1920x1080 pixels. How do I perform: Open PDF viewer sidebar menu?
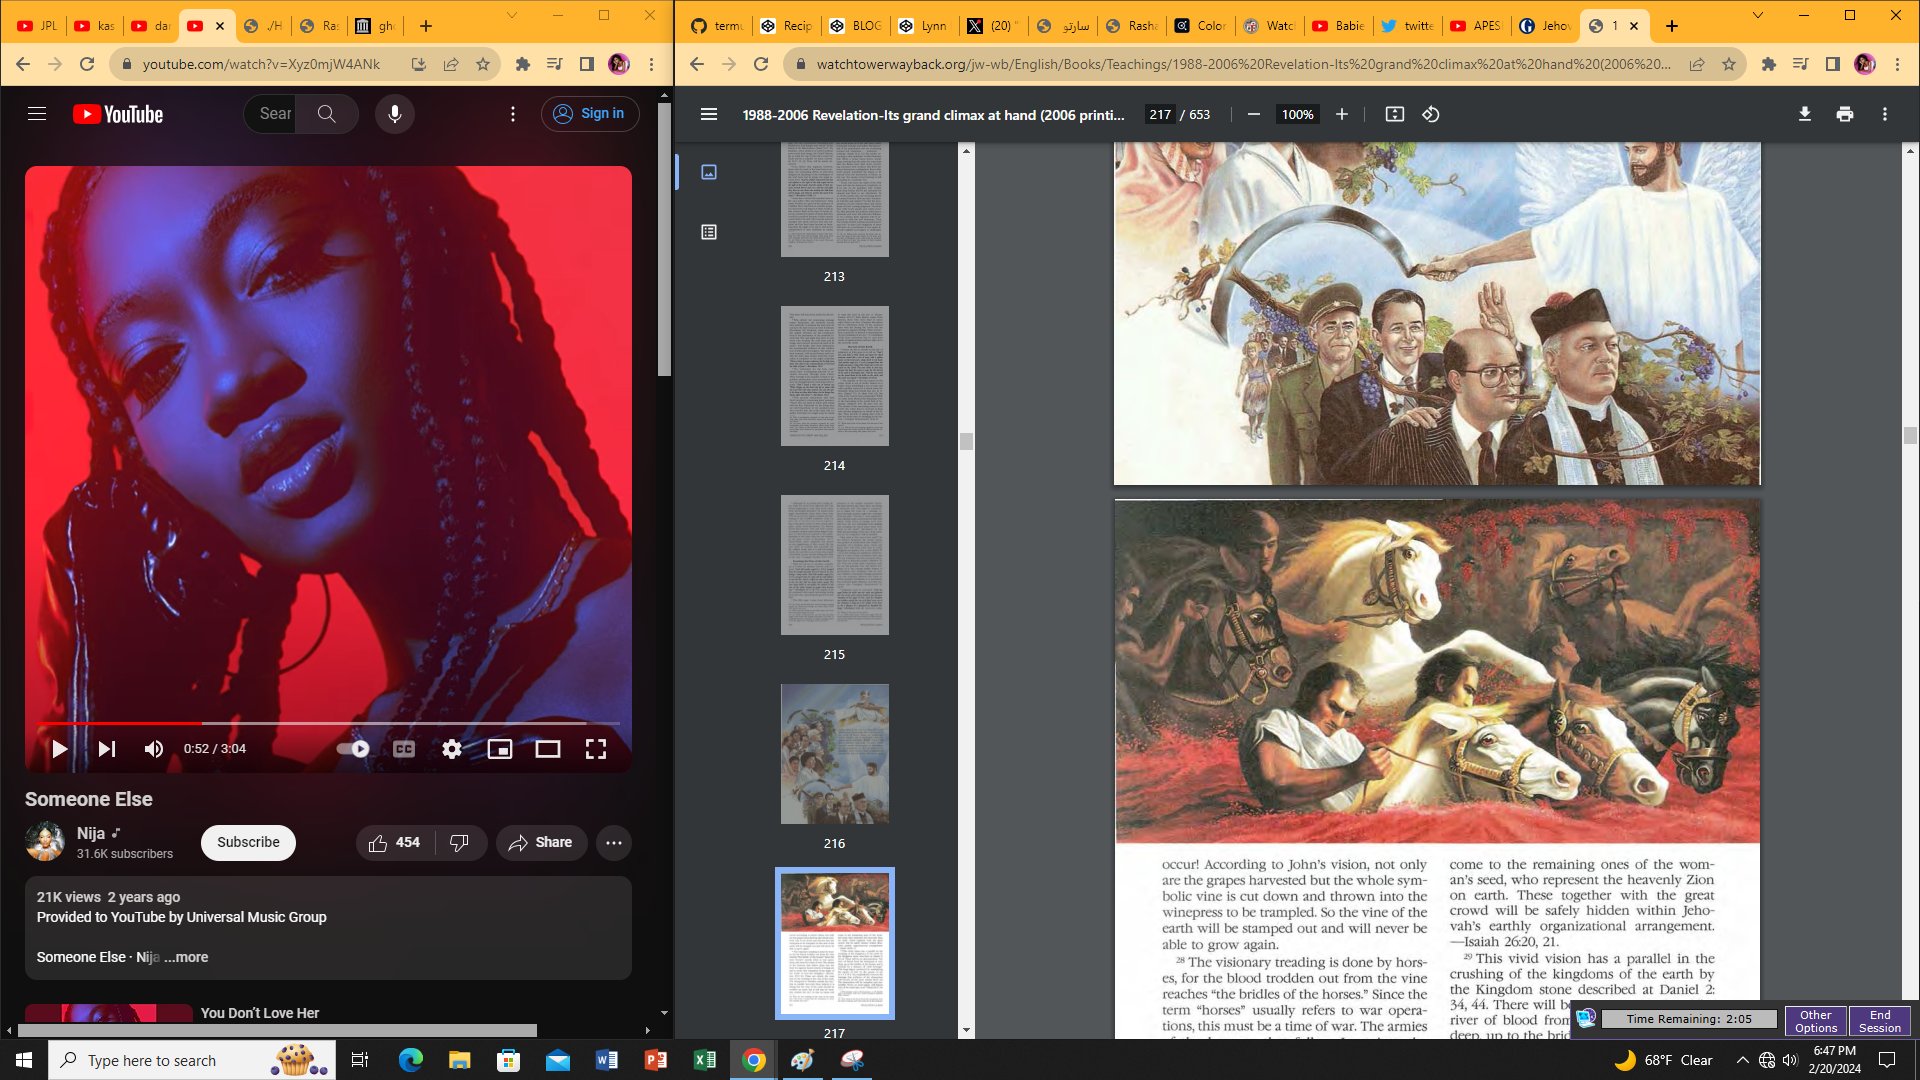[709, 114]
